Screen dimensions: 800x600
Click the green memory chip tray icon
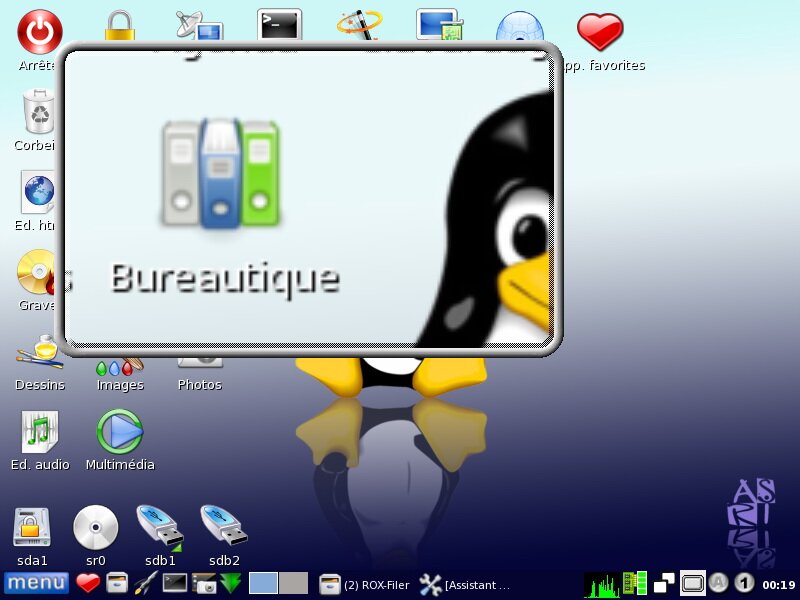[x=635, y=583]
